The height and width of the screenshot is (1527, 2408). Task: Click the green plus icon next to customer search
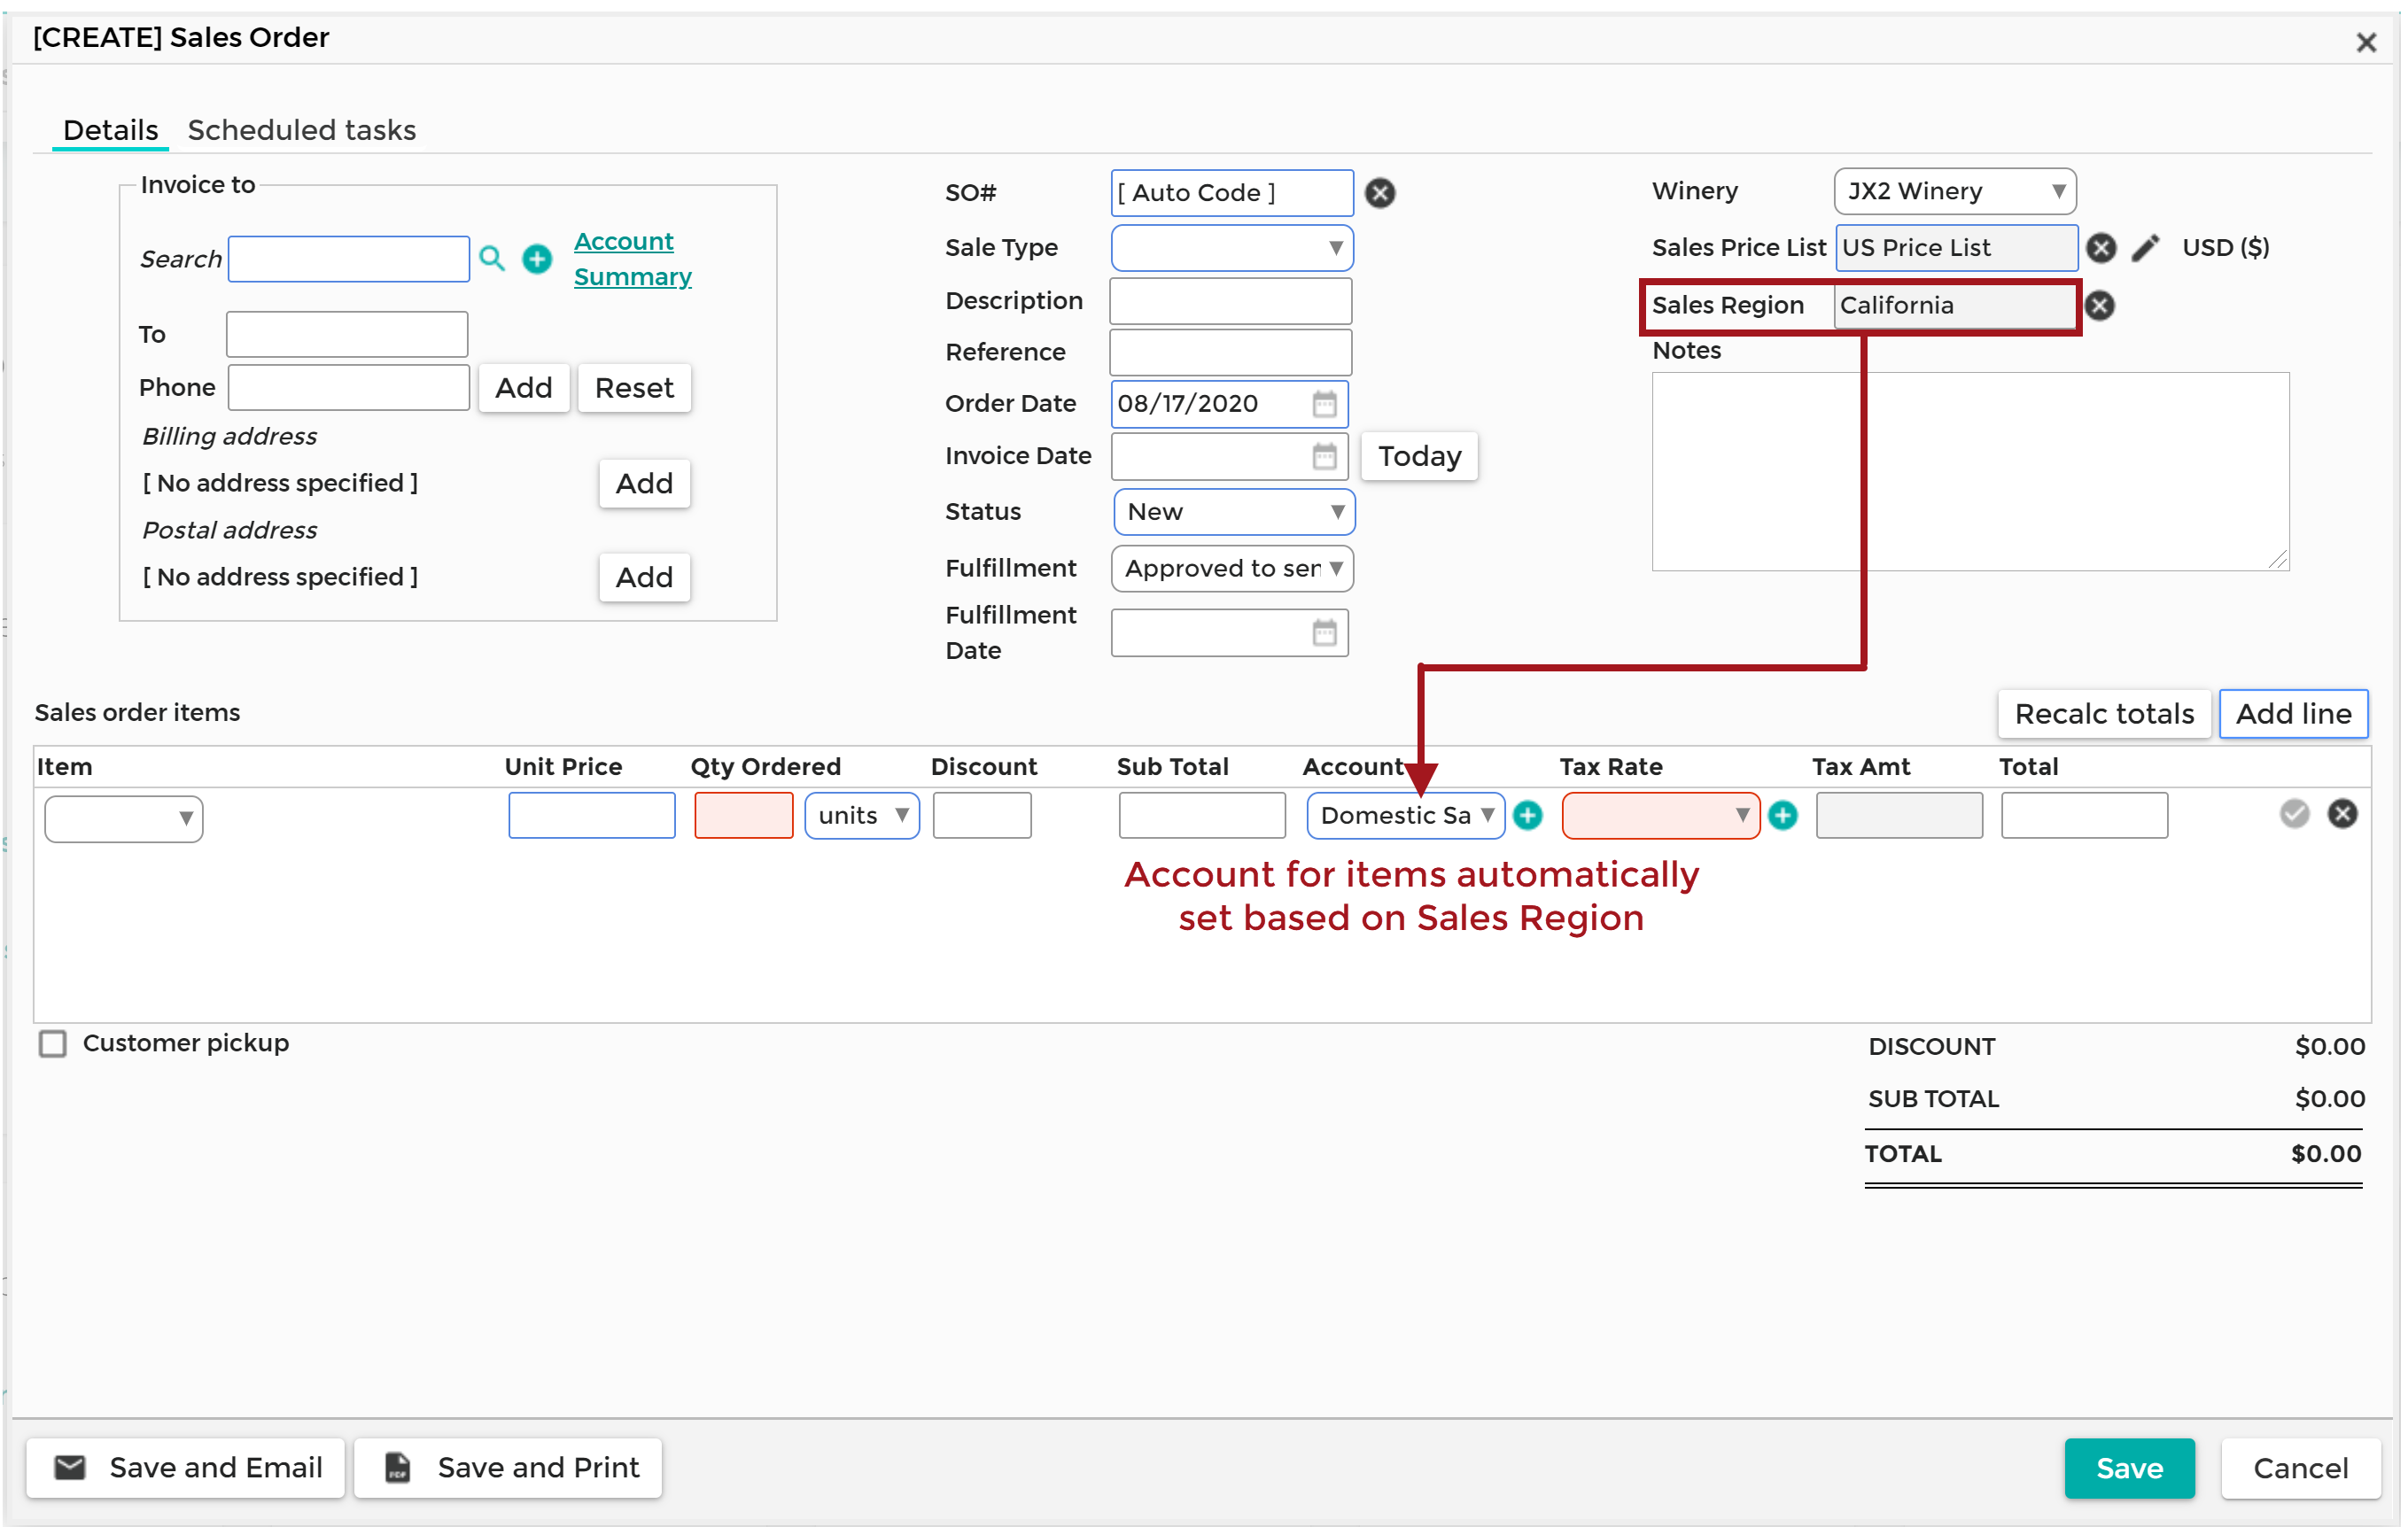537,259
